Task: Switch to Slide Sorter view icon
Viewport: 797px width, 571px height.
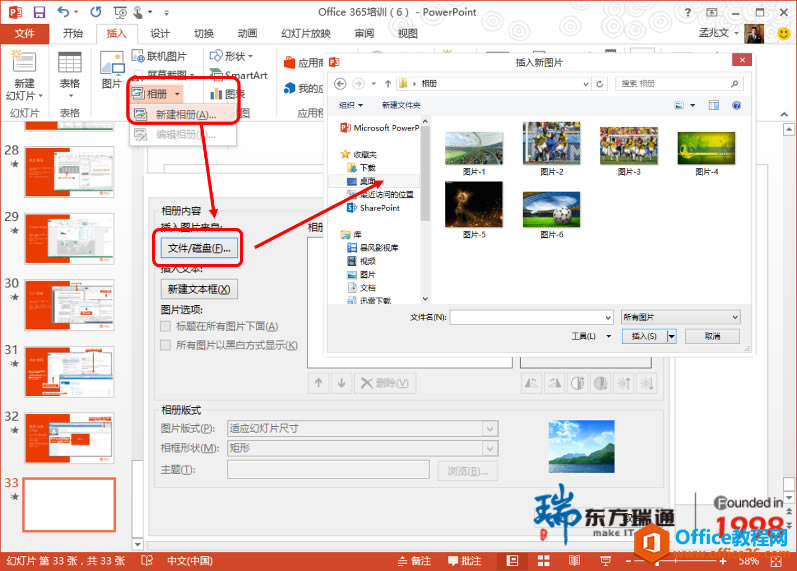Action: coord(543,561)
